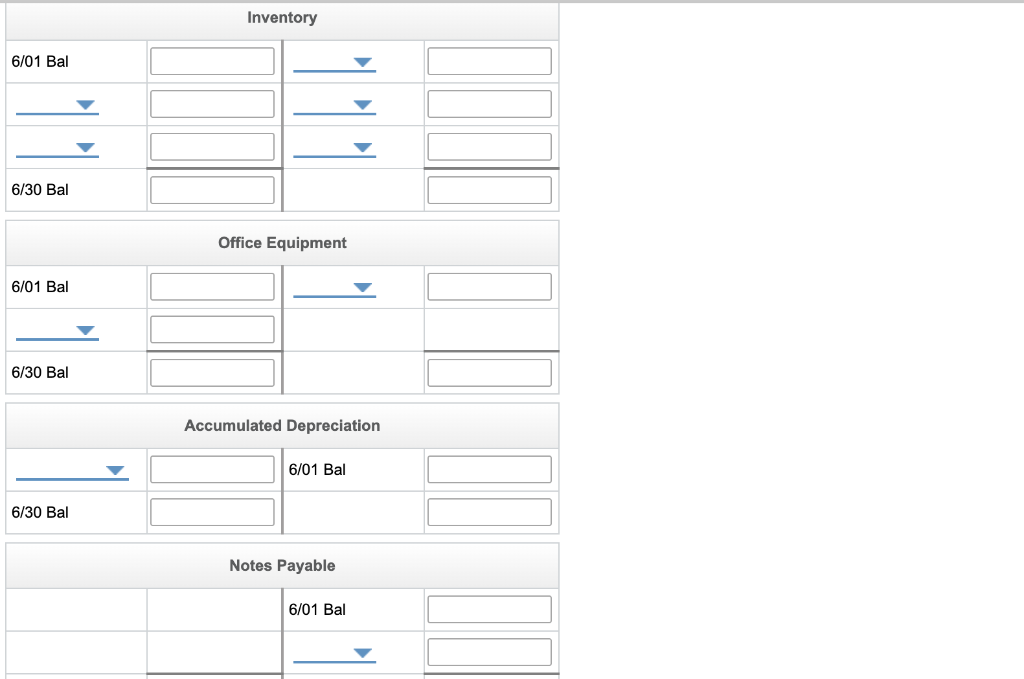The image size is (1024, 679).
Task: Click the Office Equipment 6/30 Bal debit field
Action: tap(212, 372)
